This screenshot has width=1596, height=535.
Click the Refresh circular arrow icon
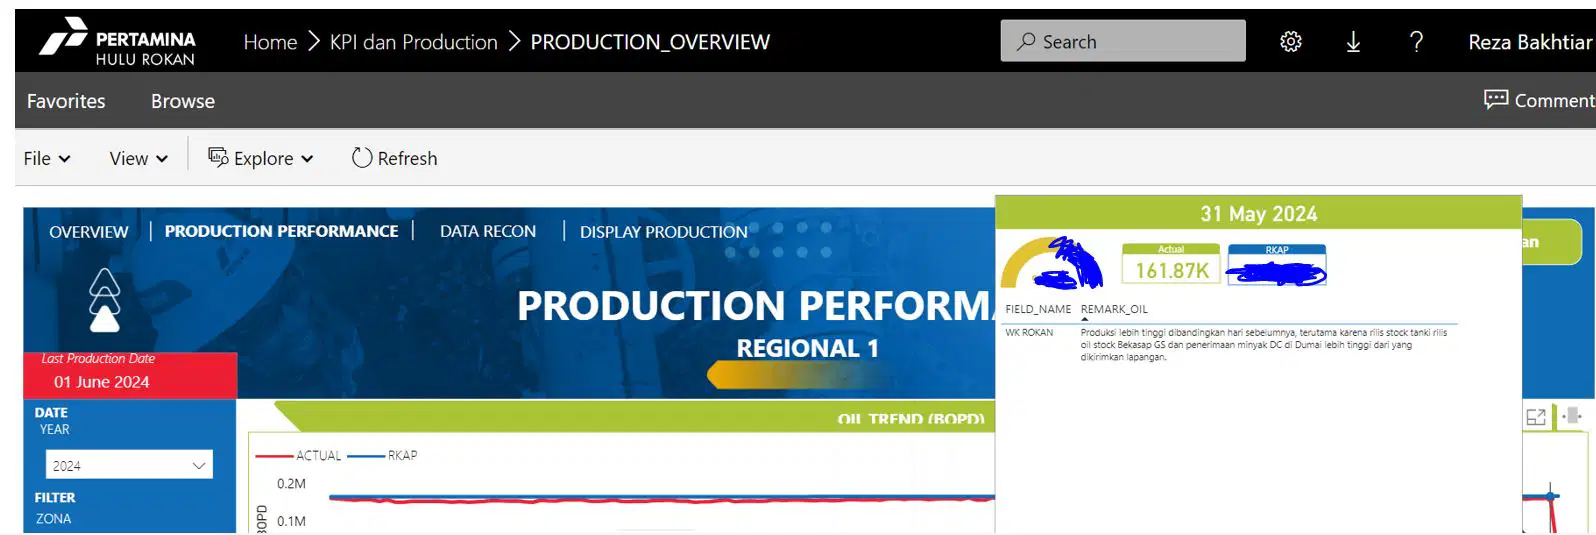click(362, 158)
